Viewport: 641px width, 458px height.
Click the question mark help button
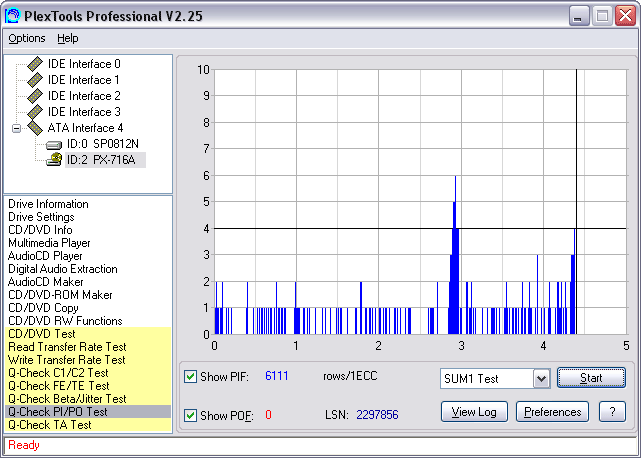[x=612, y=412]
